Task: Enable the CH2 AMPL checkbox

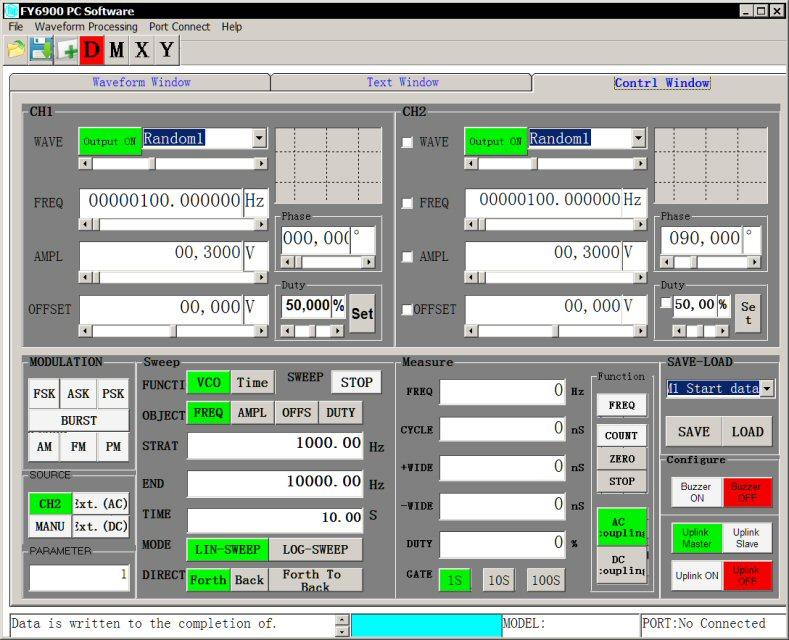Action: 408,257
